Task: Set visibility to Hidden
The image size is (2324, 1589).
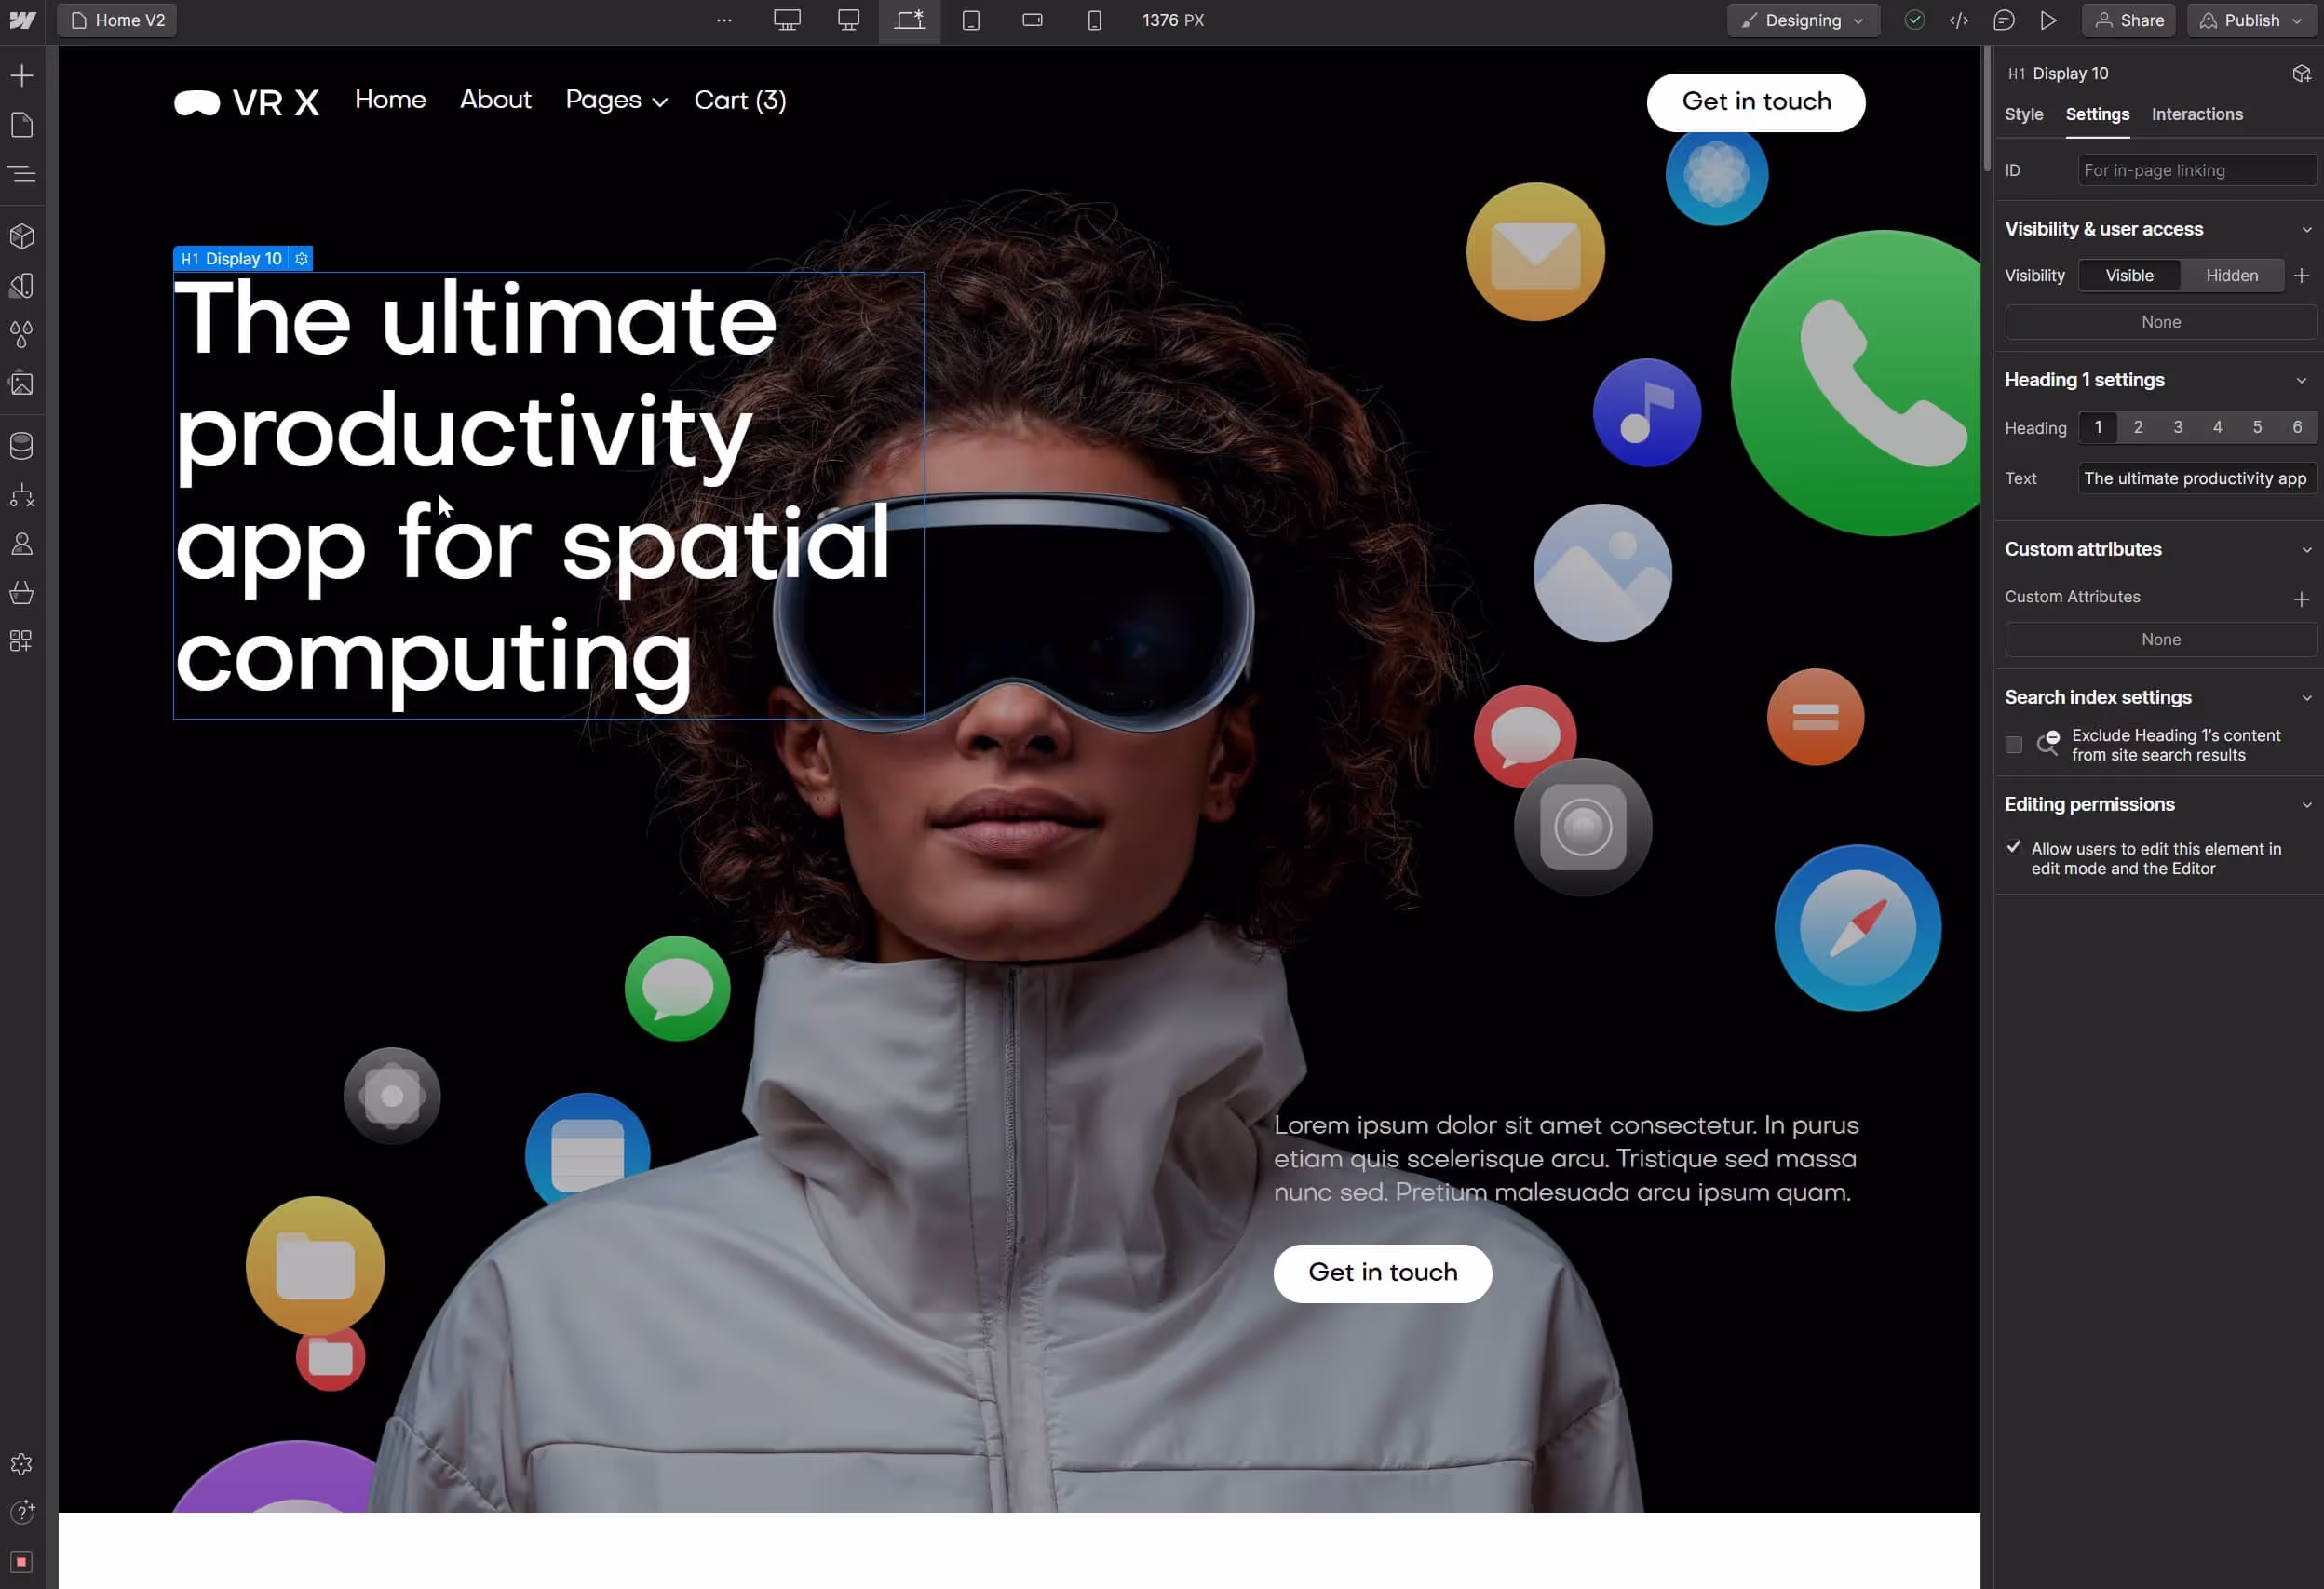Action: [x=2231, y=276]
